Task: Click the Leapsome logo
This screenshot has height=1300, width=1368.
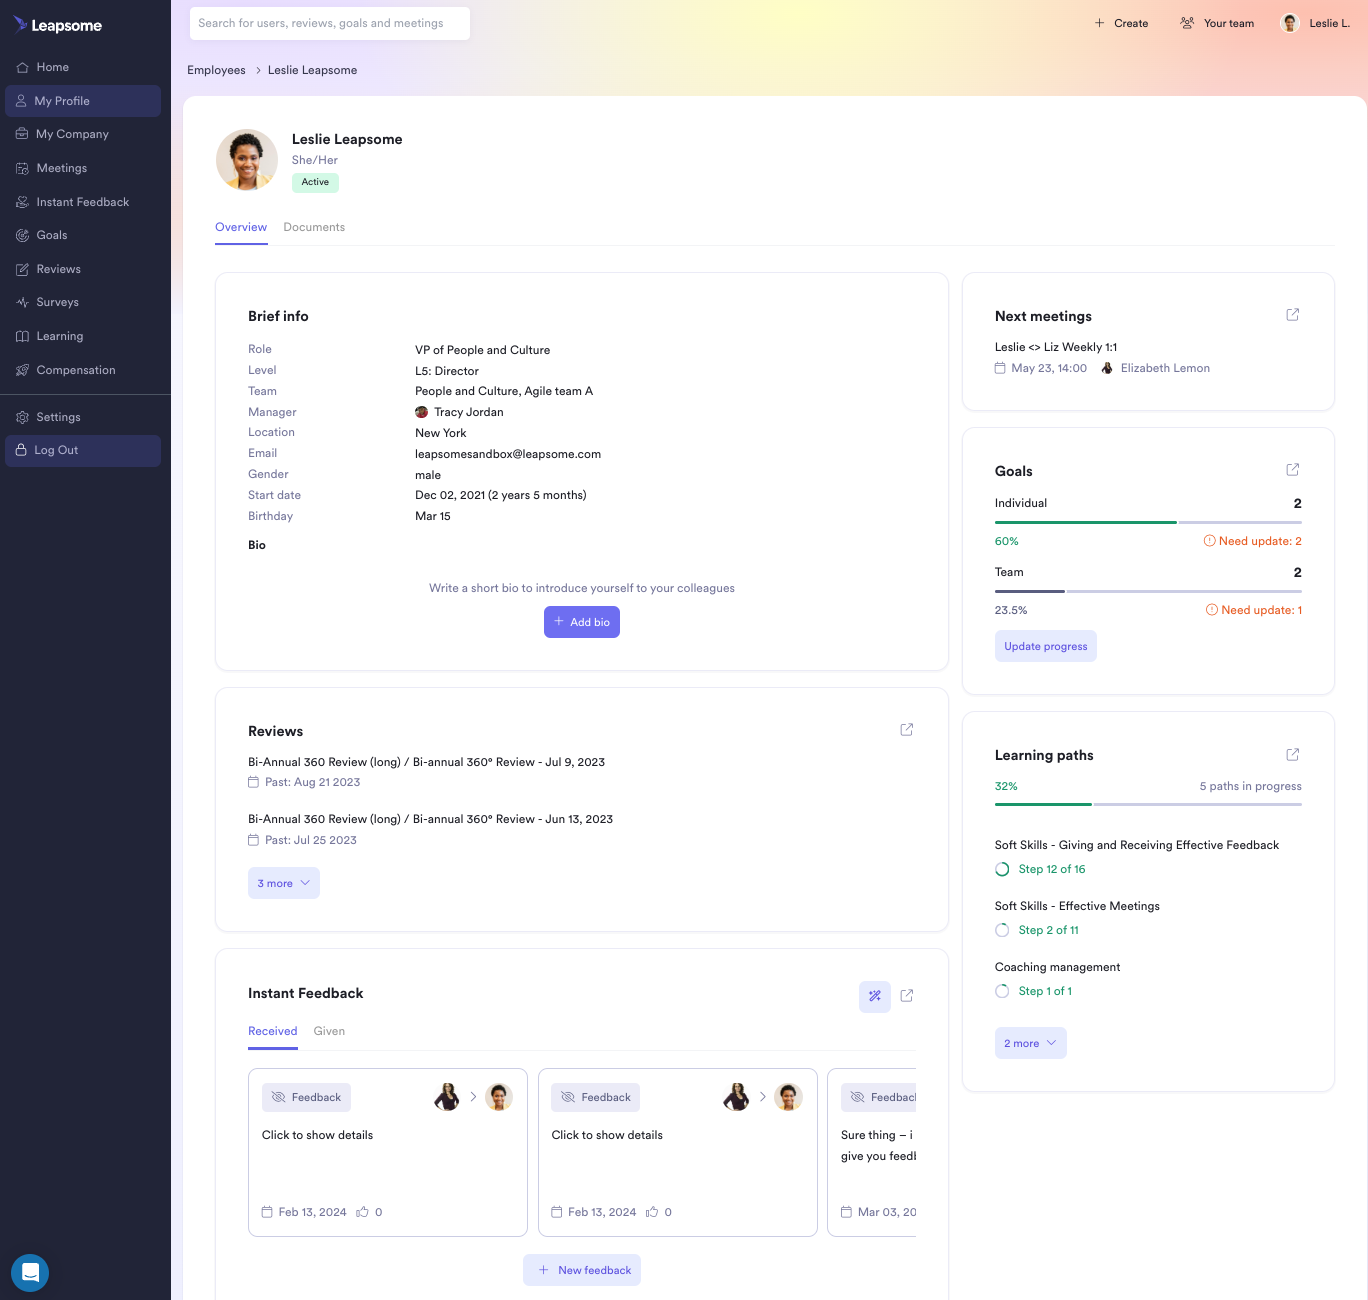Action: click(x=58, y=25)
